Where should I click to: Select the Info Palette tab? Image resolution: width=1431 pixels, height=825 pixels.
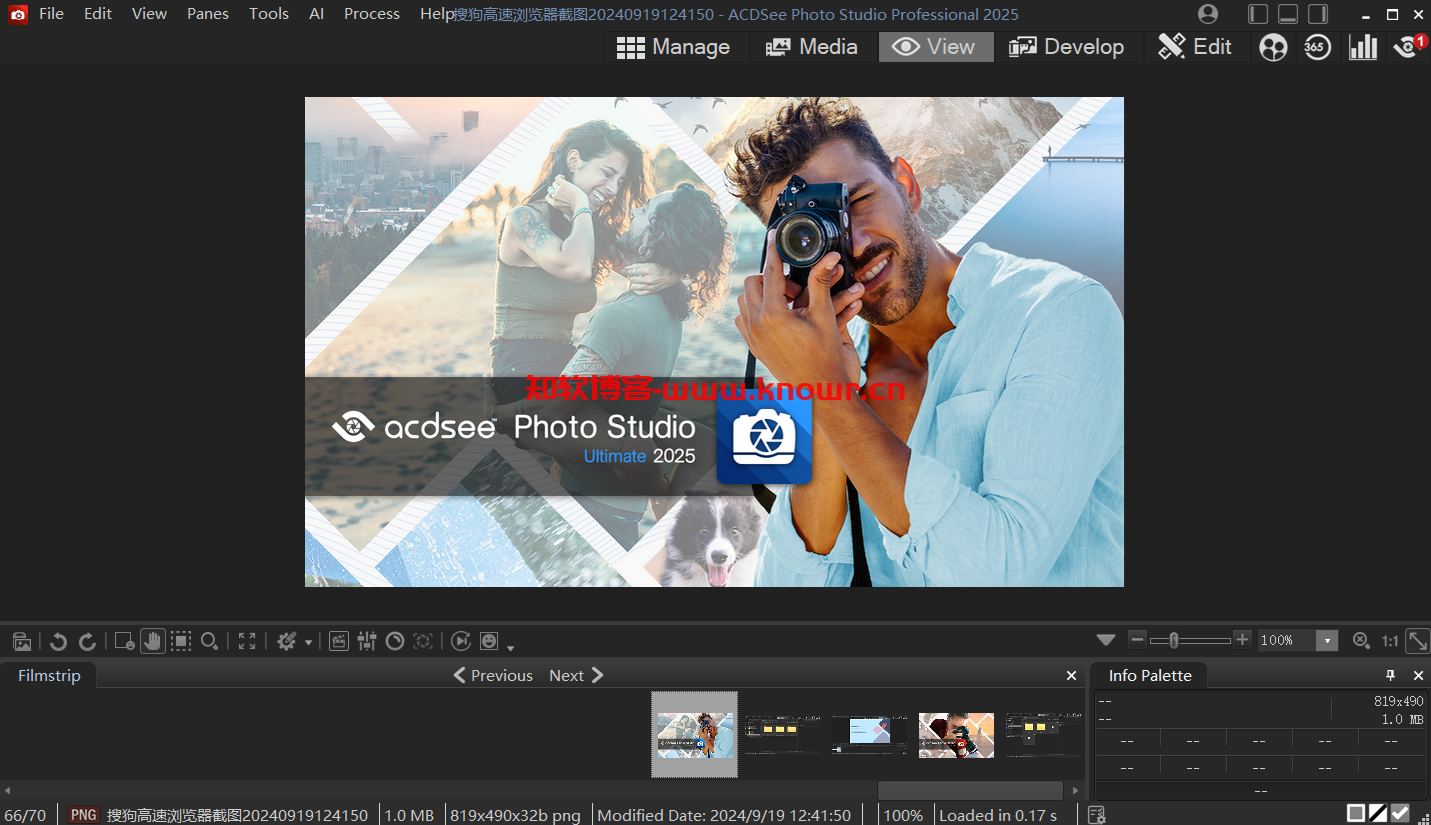[1150, 676]
